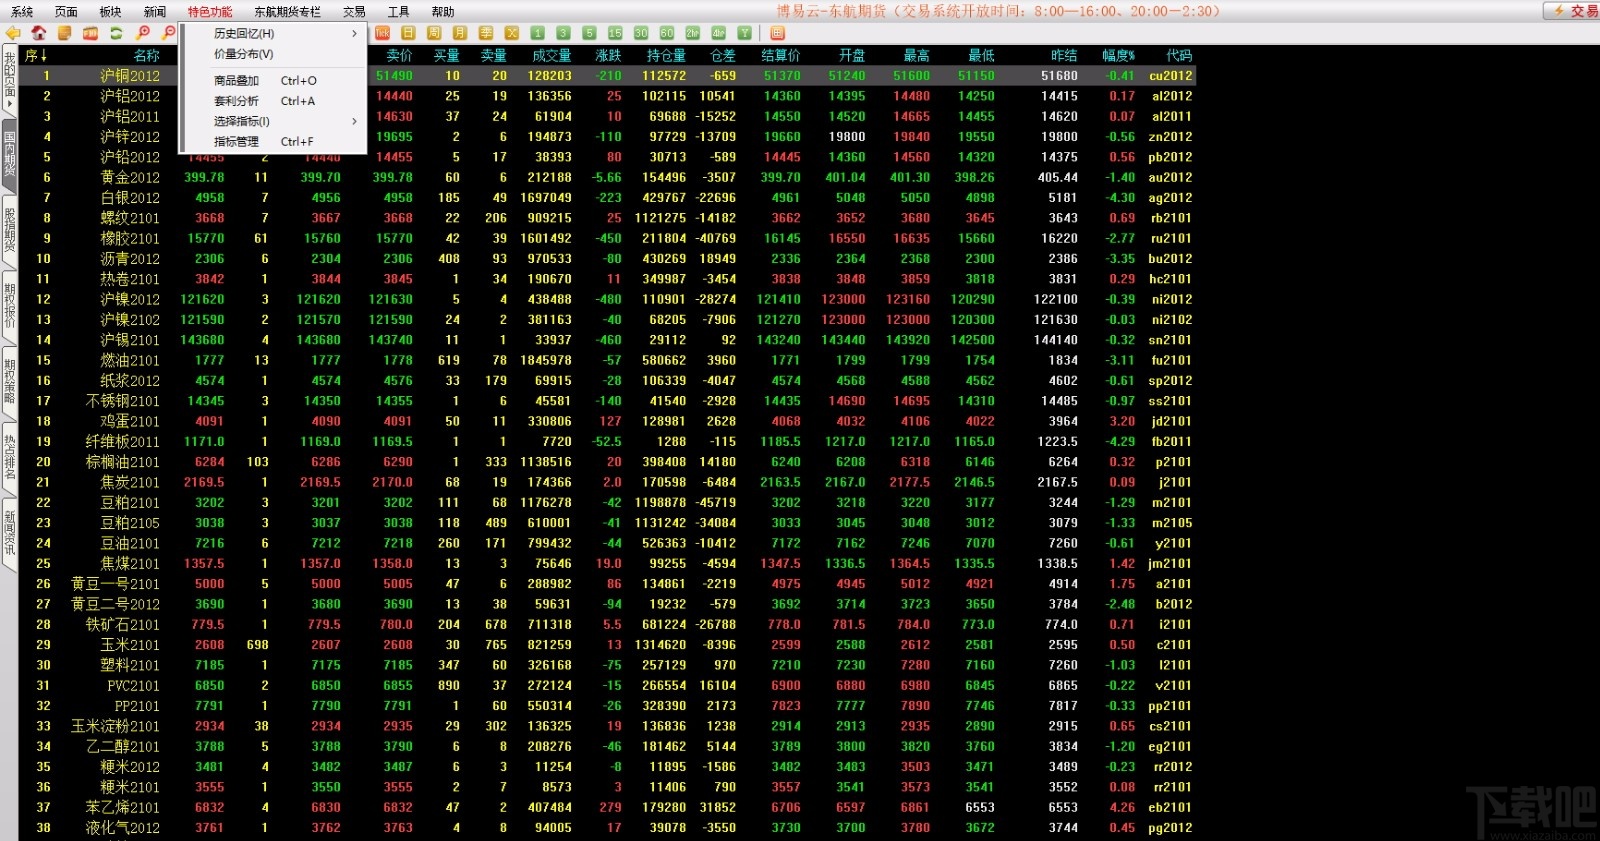Sort by the 持仓量 column header
The image size is (1600, 841).
click(x=666, y=55)
